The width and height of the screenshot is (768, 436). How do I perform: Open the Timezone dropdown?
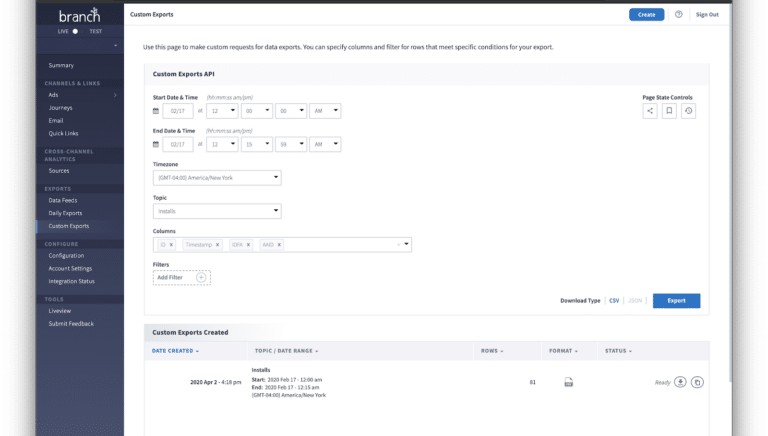click(x=217, y=178)
